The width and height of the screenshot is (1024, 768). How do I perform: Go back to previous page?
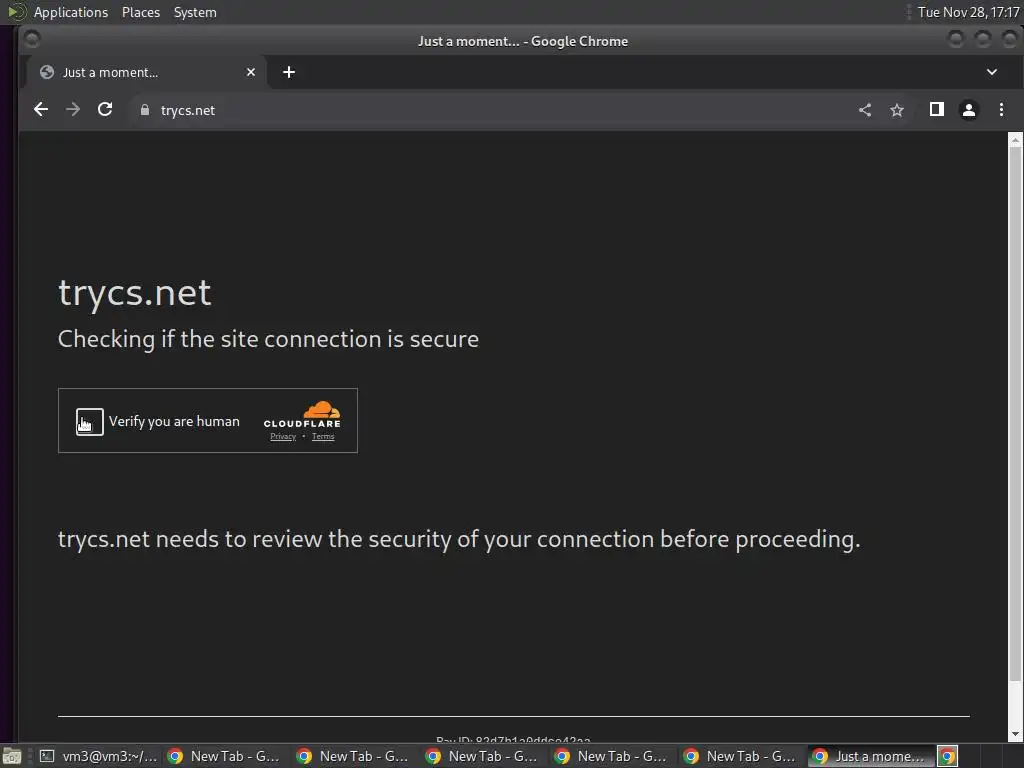pyautogui.click(x=41, y=110)
